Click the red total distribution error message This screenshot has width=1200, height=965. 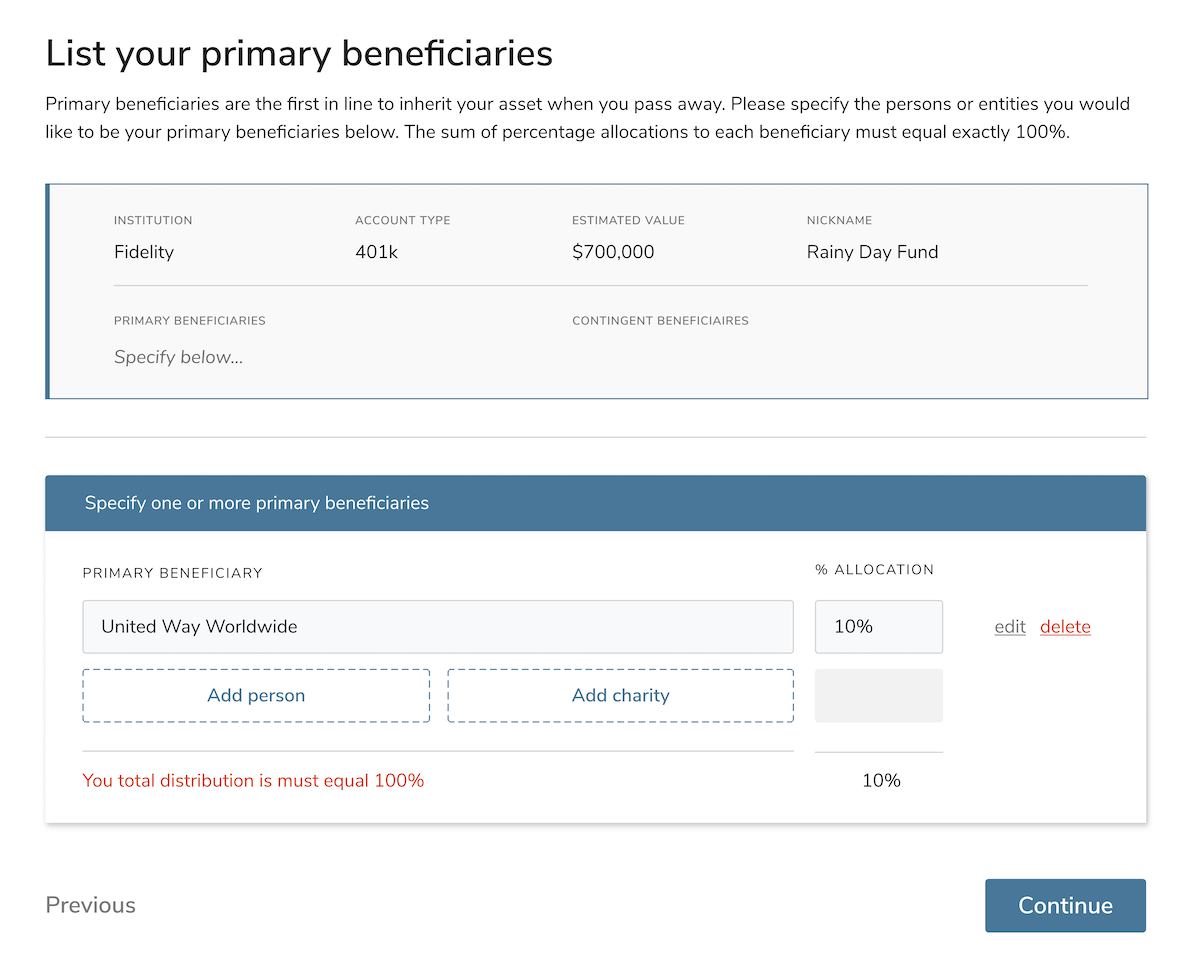253,780
